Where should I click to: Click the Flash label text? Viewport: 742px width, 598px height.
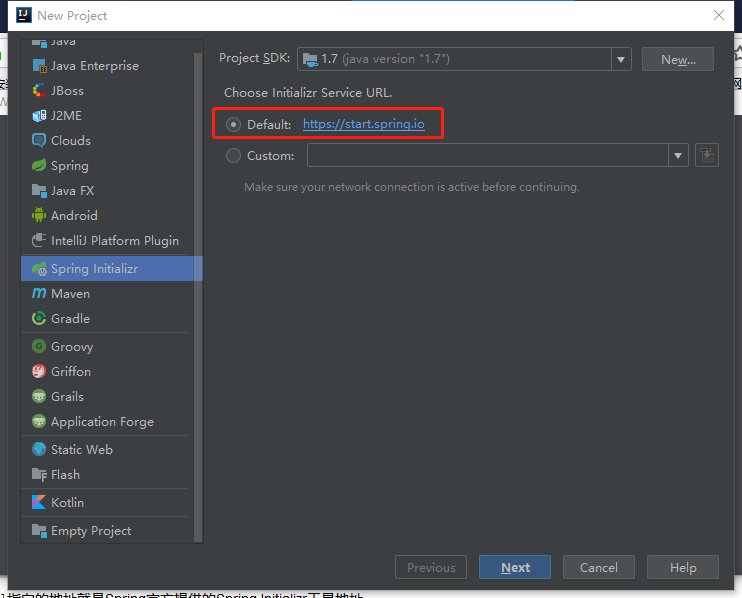pyautogui.click(x=65, y=475)
